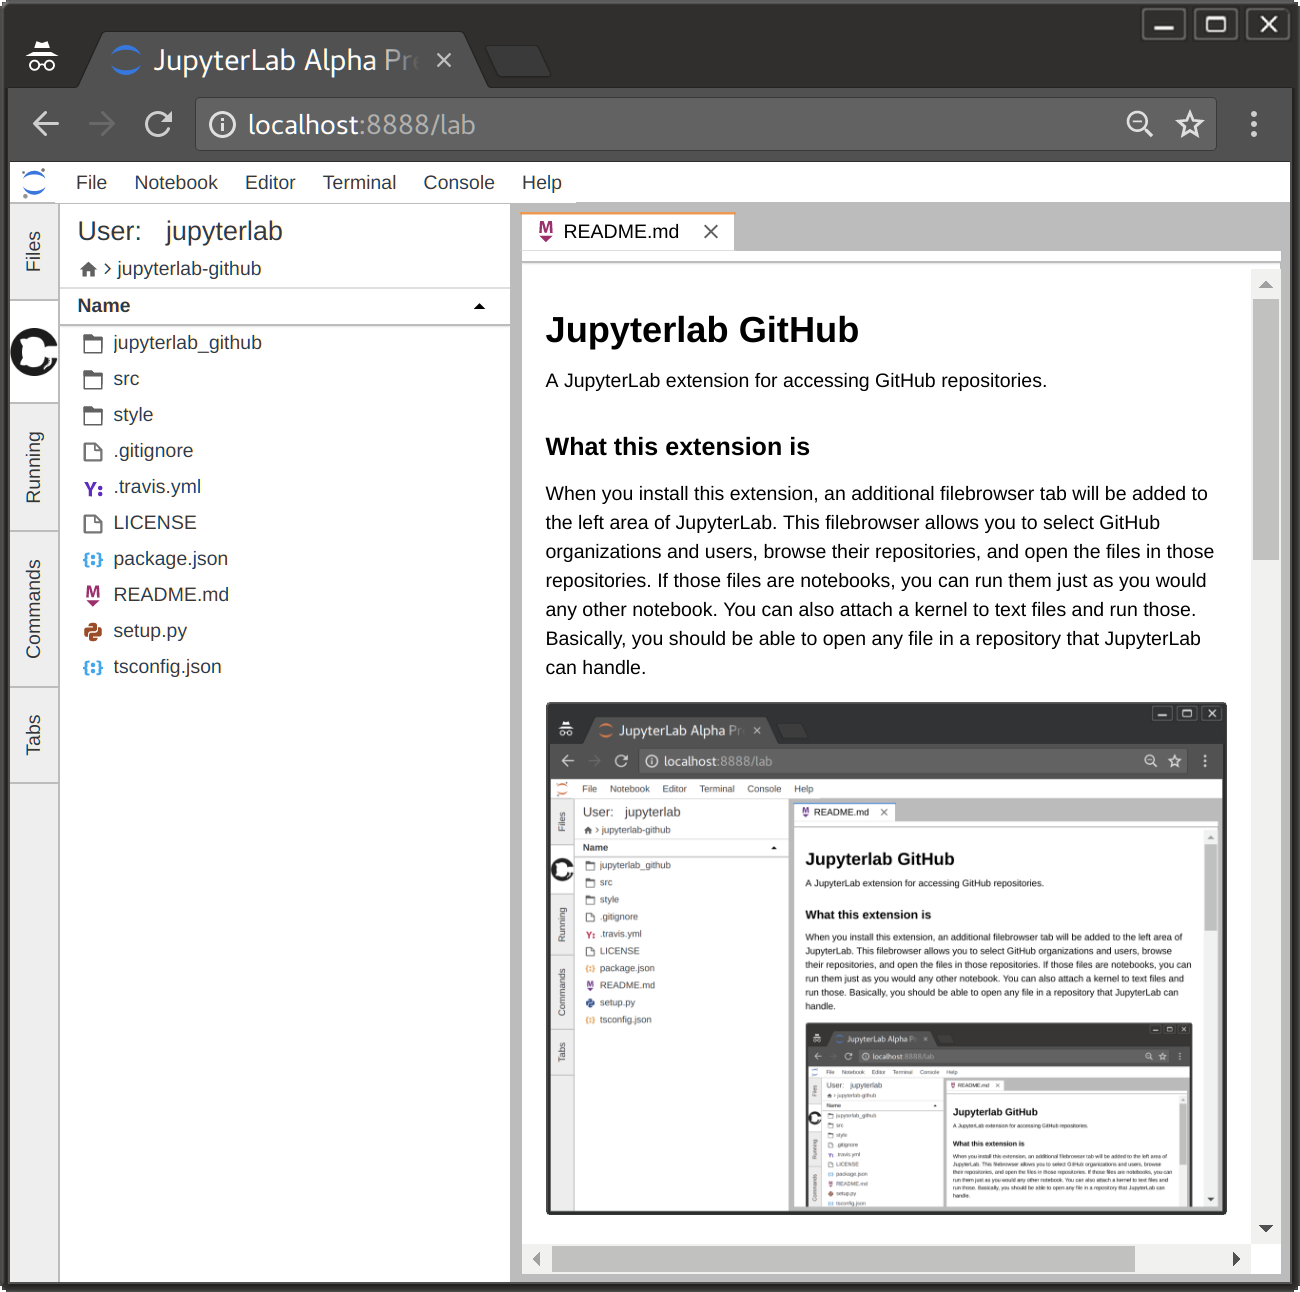
Task: Select the .travis.yml file name
Action: tap(157, 487)
